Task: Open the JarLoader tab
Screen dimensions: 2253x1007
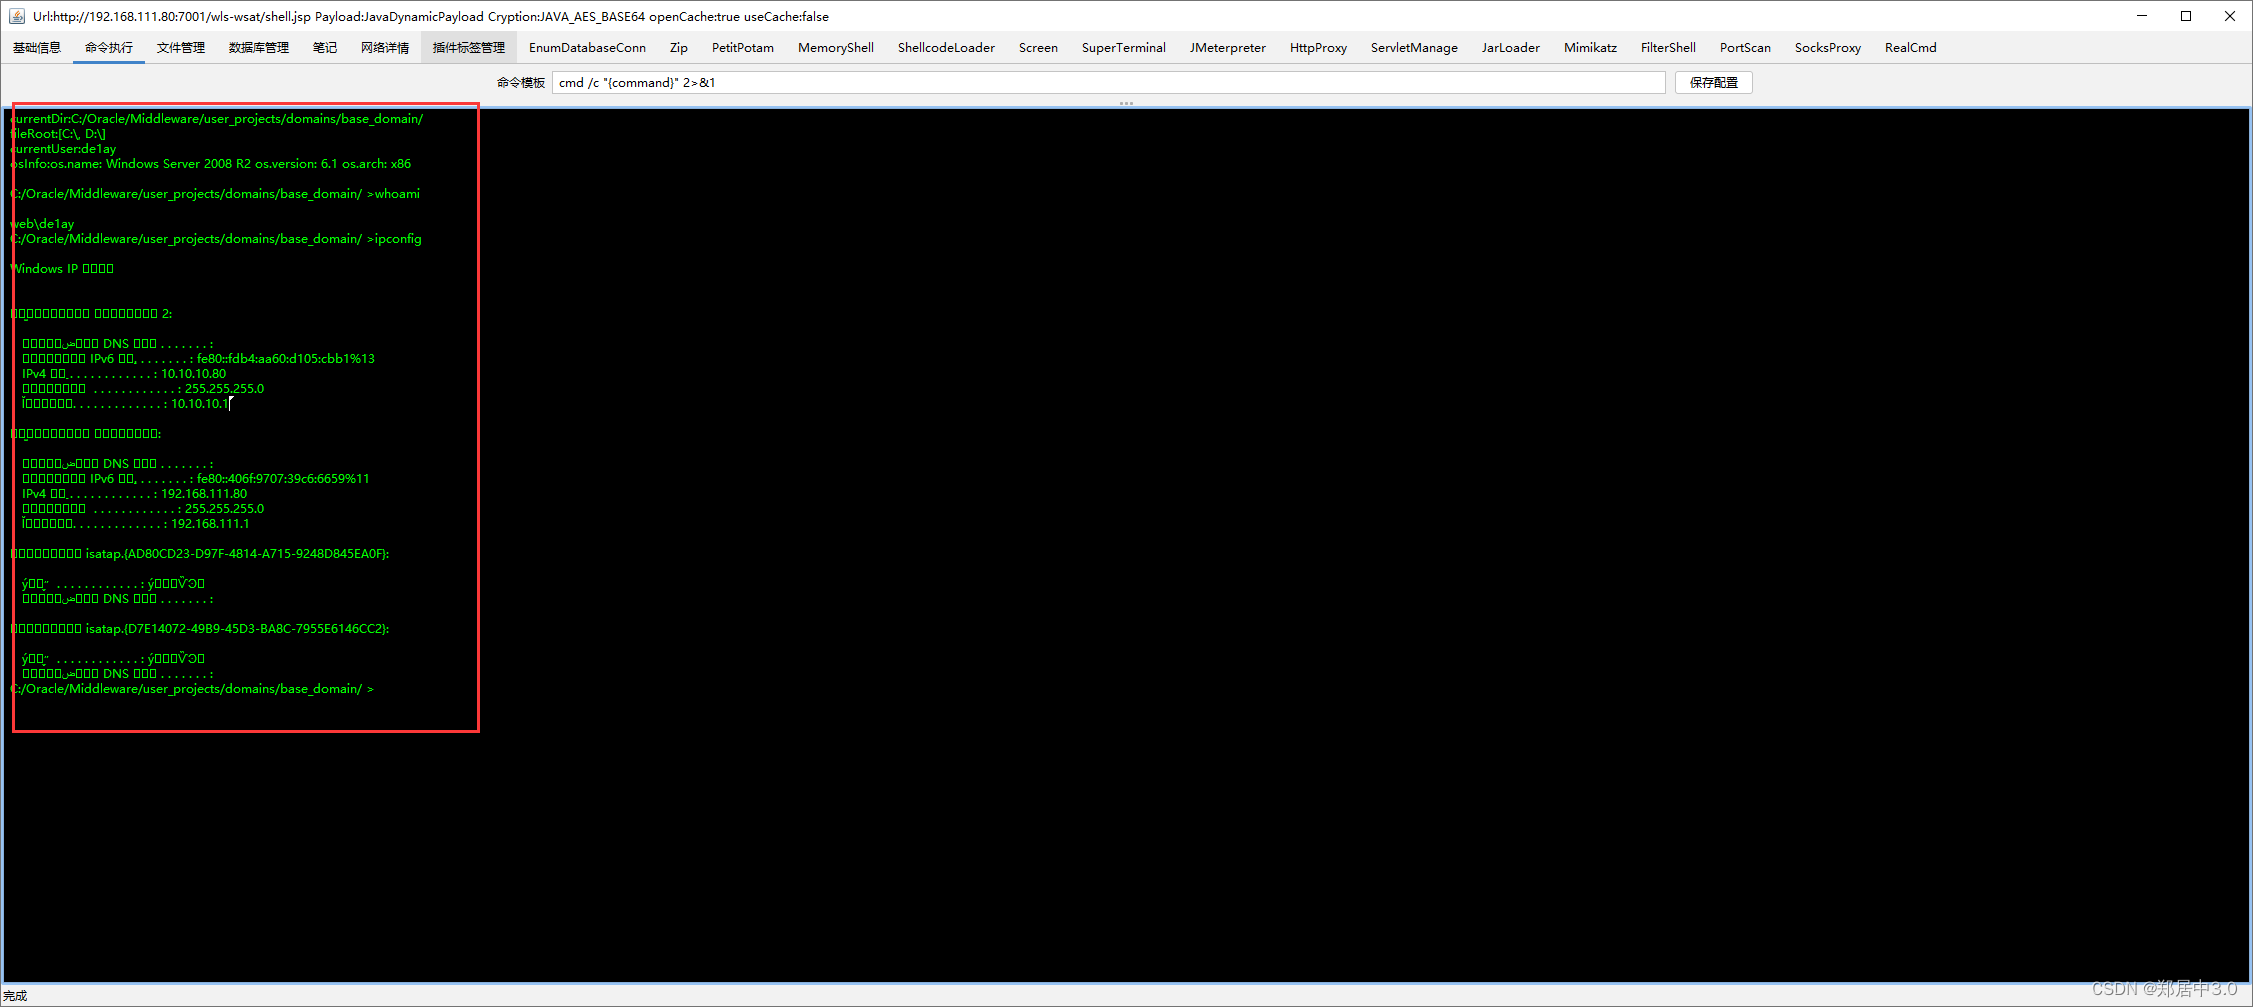Action: click(x=1511, y=48)
